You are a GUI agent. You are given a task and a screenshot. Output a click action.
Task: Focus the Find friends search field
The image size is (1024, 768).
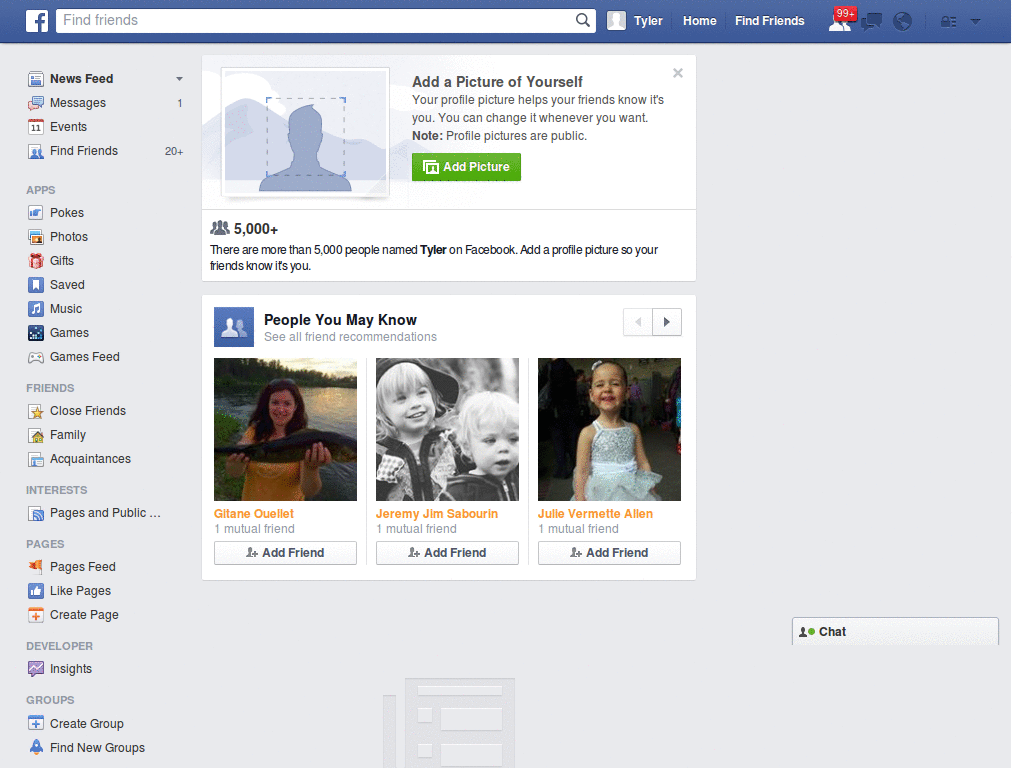pyautogui.click(x=317, y=20)
